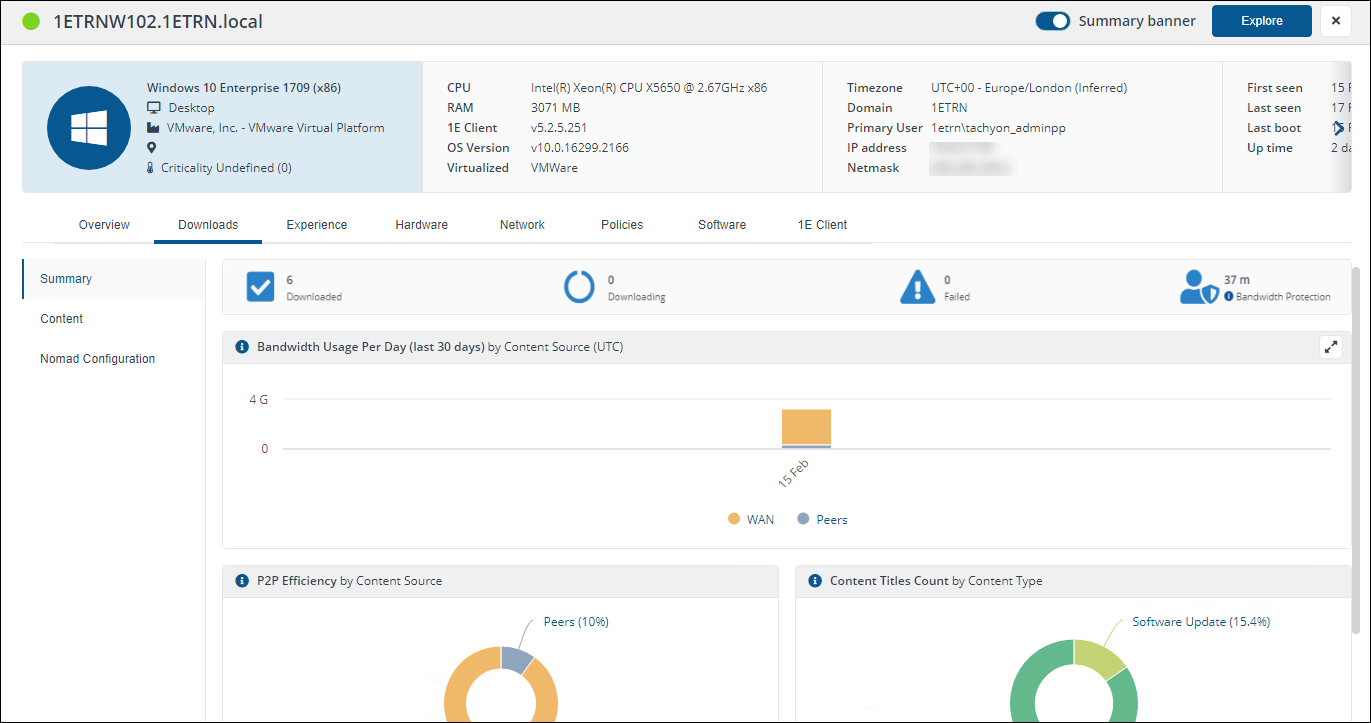Toggle Peers series in chart legend
The height and width of the screenshot is (723, 1371).
pos(822,520)
